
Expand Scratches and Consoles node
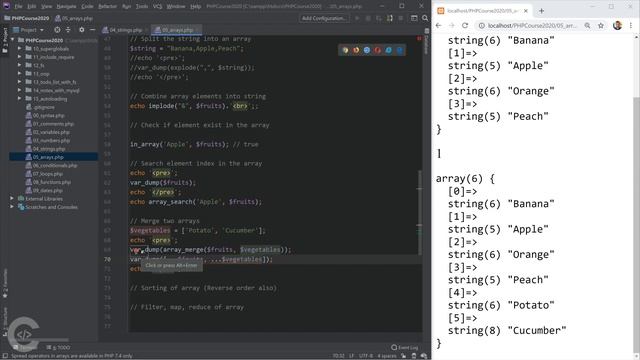[x=12, y=207]
